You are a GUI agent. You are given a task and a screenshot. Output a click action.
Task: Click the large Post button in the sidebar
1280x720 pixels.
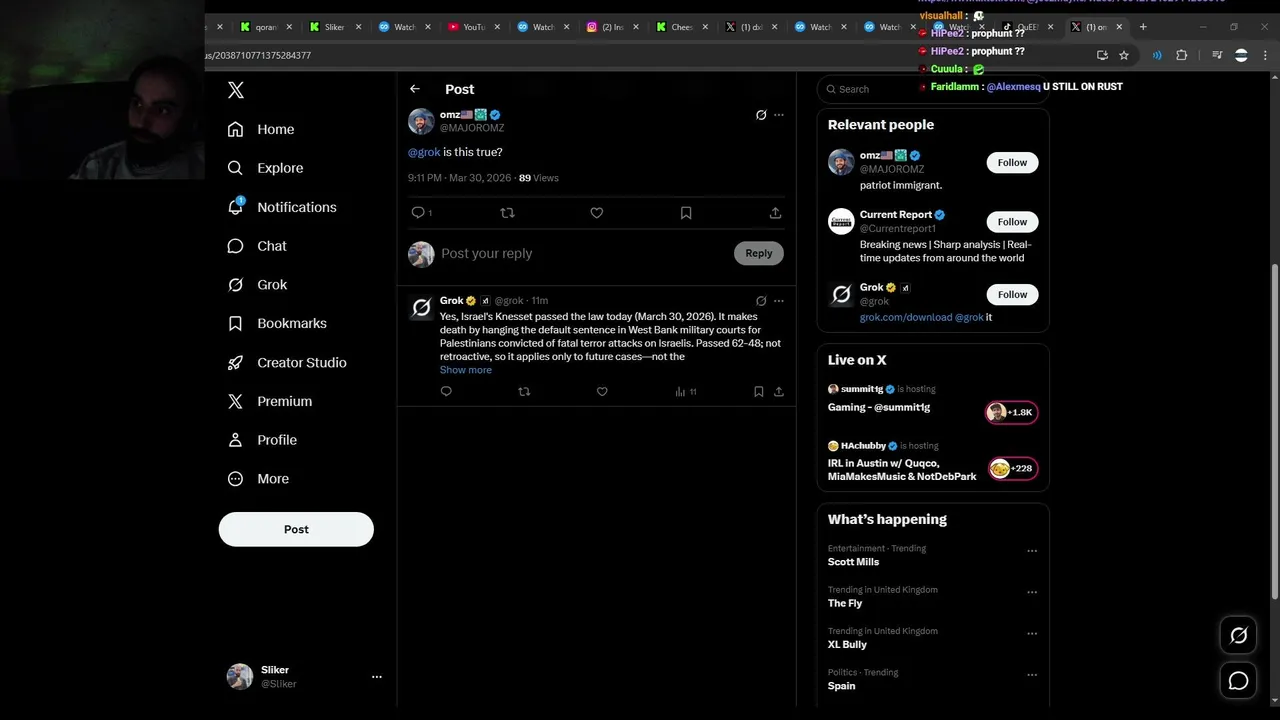(x=296, y=529)
